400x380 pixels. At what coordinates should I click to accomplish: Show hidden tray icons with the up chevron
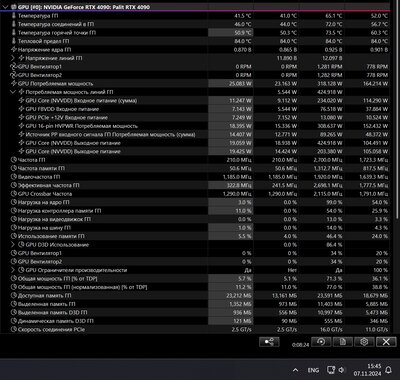pos(295,370)
